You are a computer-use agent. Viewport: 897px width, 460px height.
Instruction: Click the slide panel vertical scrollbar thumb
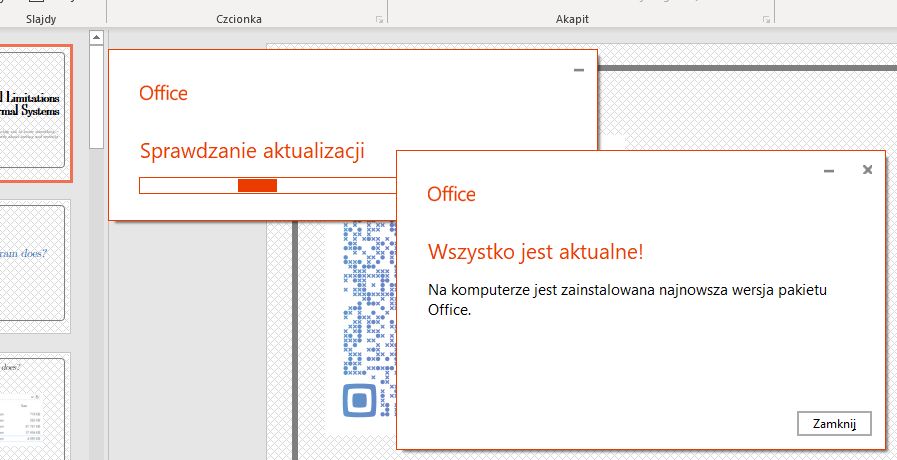click(96, 97)
